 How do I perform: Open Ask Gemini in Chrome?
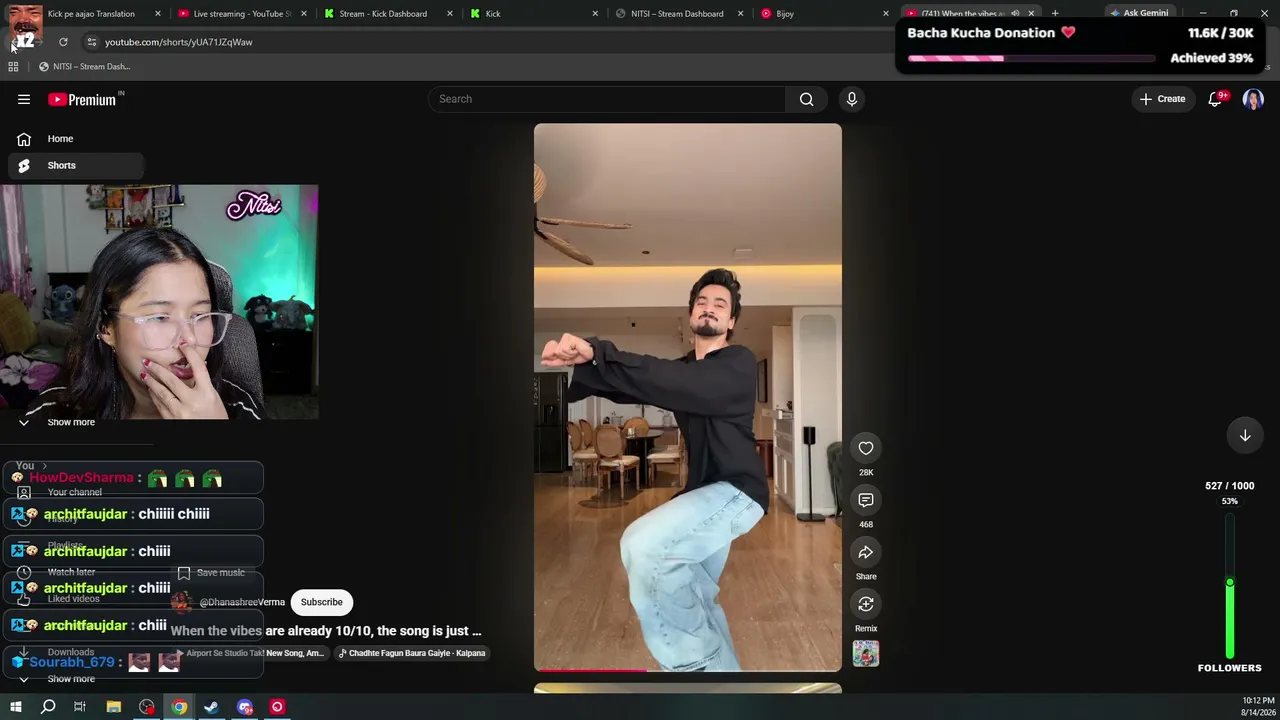coord(1139,14)
